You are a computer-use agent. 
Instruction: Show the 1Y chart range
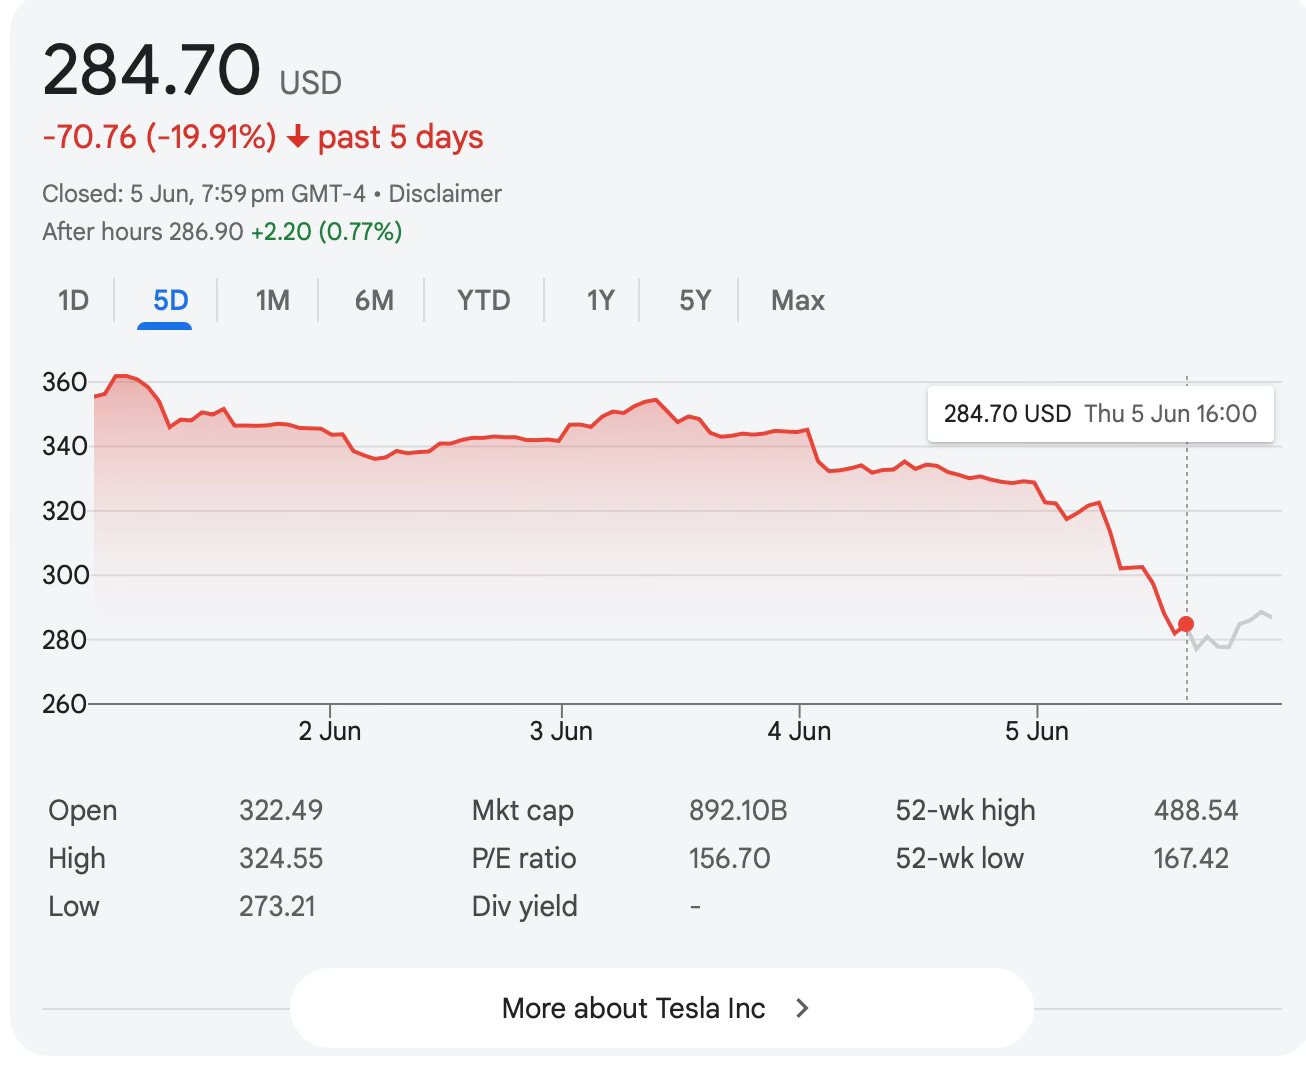(600, 300)
